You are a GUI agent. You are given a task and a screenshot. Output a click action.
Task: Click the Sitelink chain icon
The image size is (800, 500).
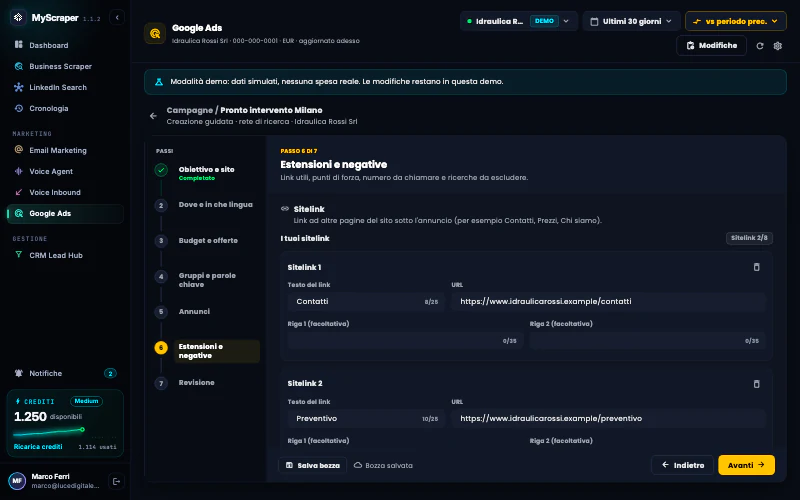point(285,209)
